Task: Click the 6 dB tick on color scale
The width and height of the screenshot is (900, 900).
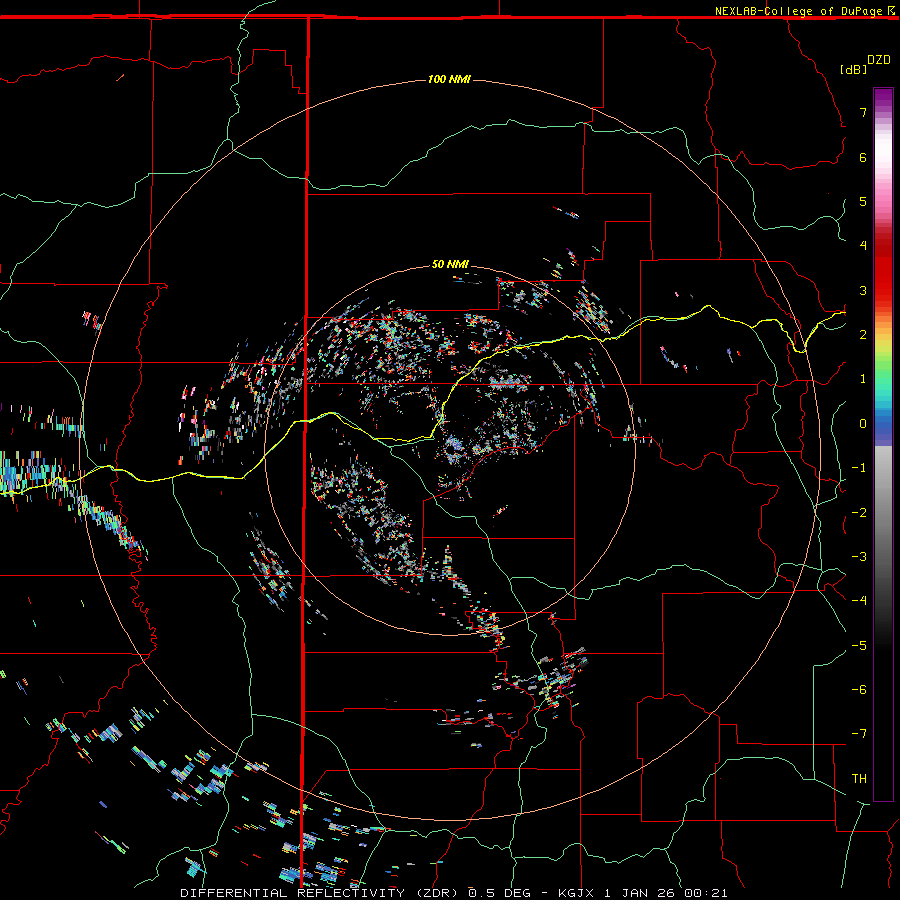Action: click(x=863, y=157)
